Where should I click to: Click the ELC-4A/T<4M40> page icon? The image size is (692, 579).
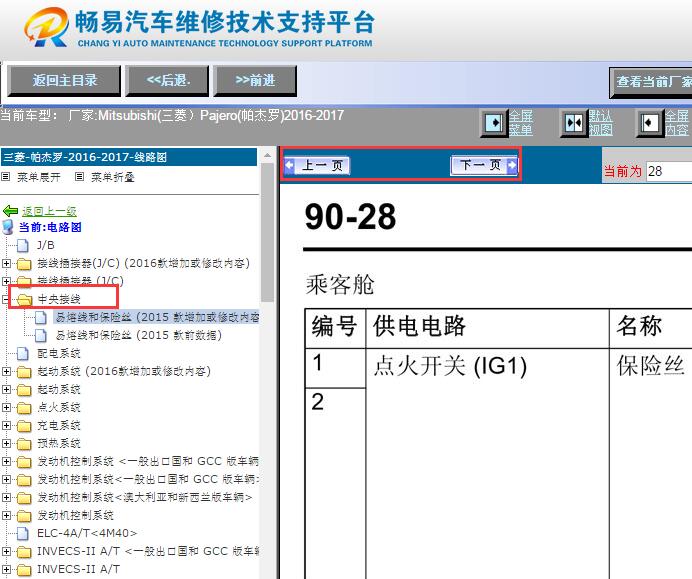click(x=23, y=534)
